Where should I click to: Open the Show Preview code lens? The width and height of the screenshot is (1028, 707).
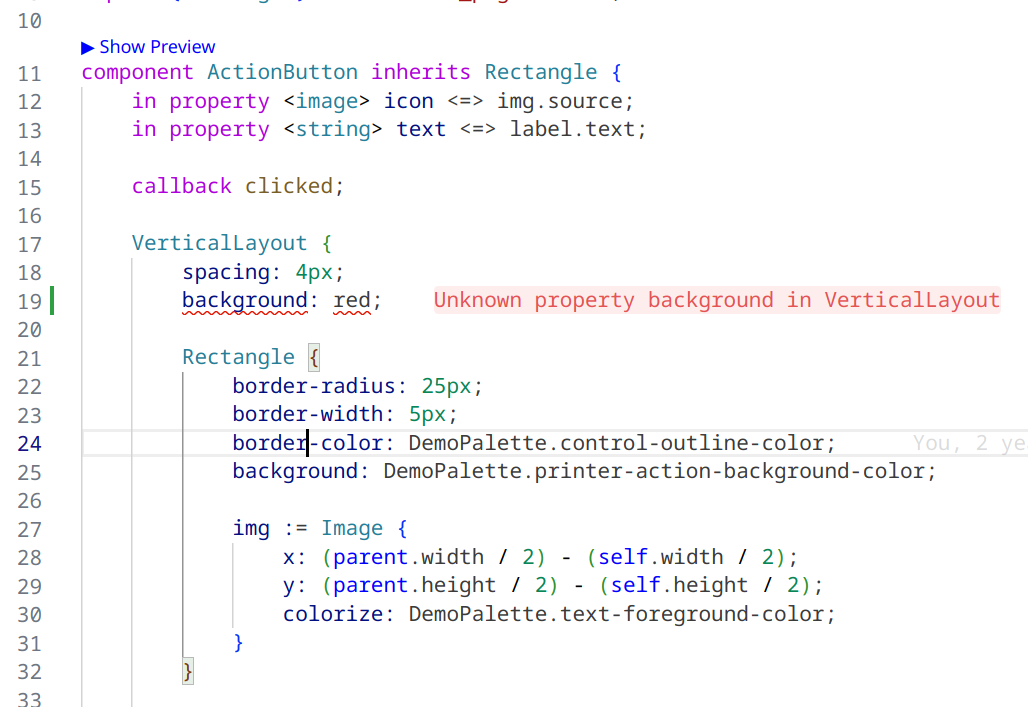pyautogui.click(x=157, y=46)
